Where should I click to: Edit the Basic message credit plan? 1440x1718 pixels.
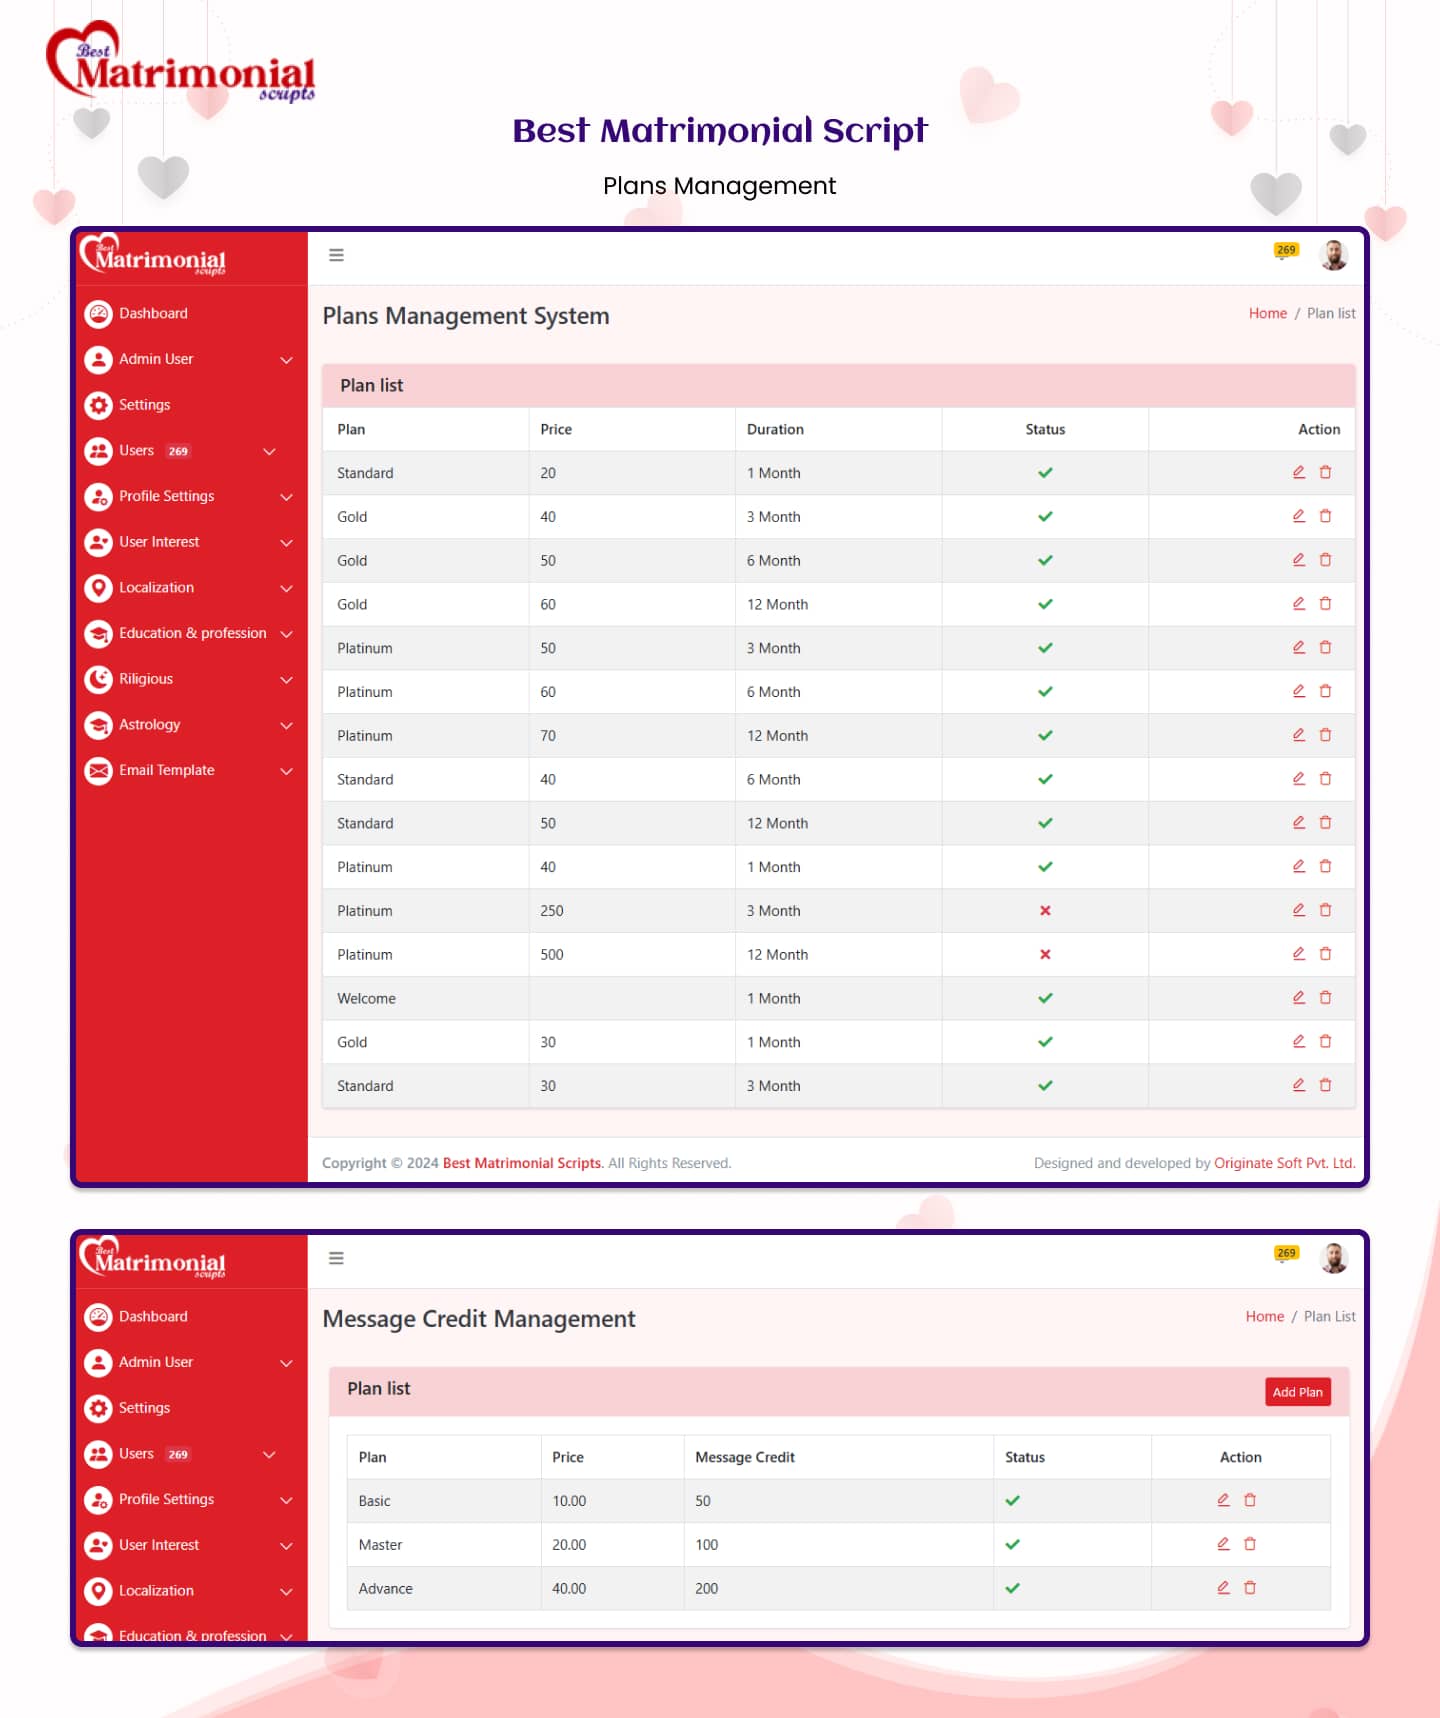click(1223, 1500)
